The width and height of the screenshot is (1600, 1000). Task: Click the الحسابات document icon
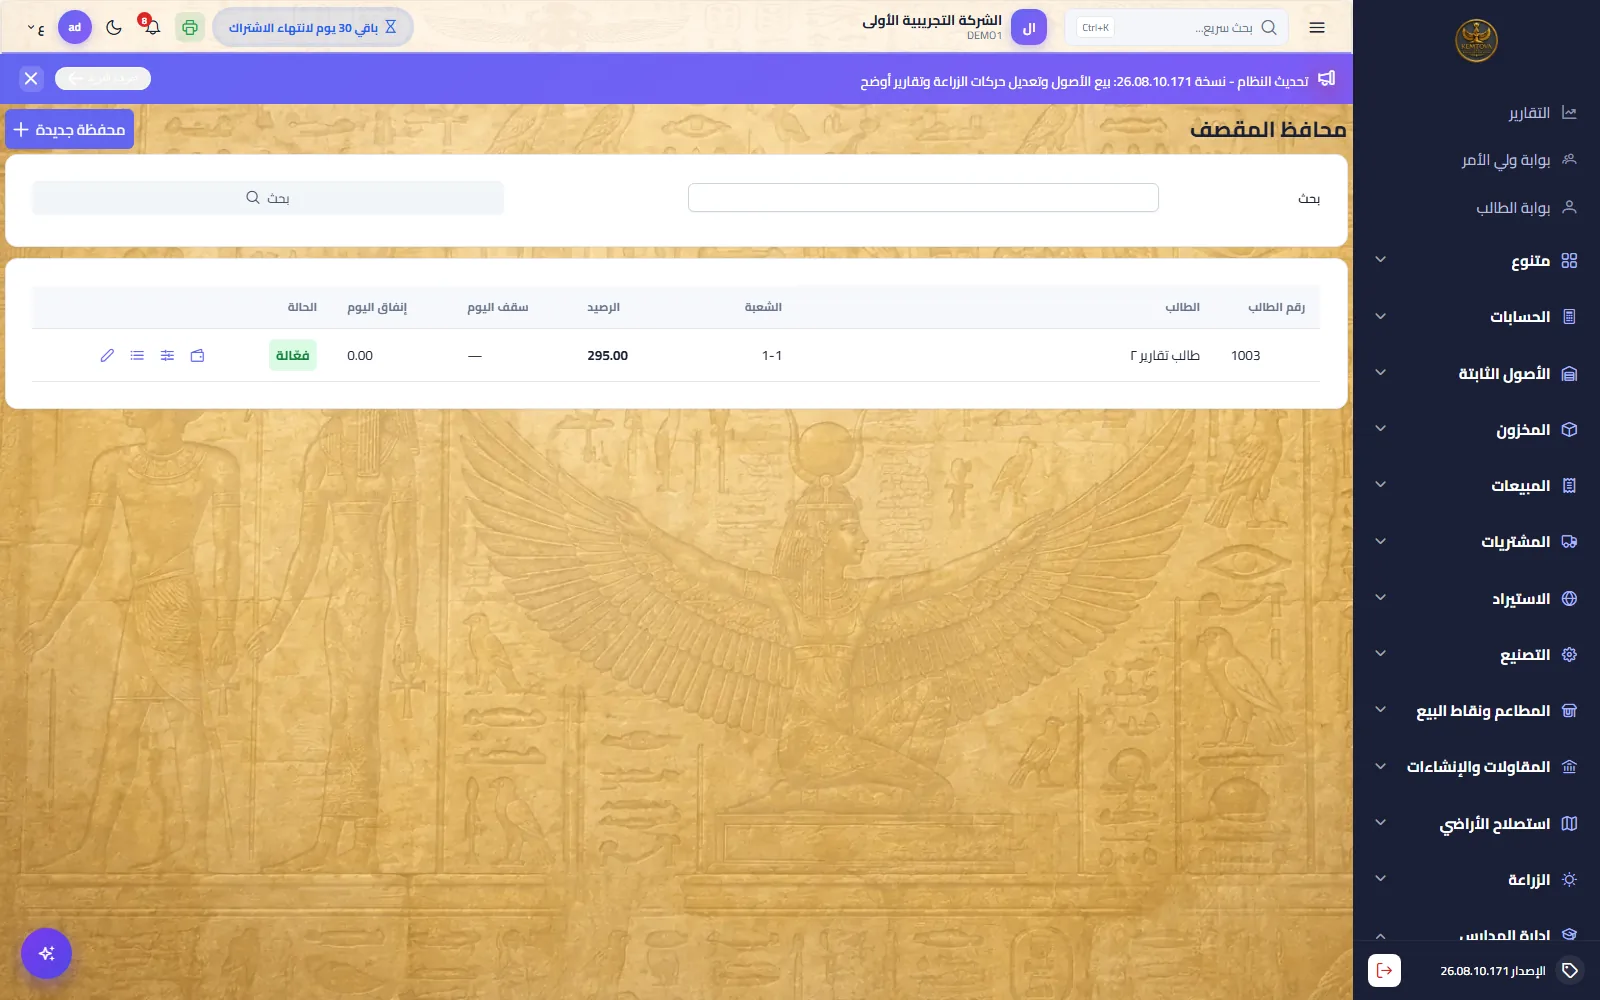(x=1569, y=316)
